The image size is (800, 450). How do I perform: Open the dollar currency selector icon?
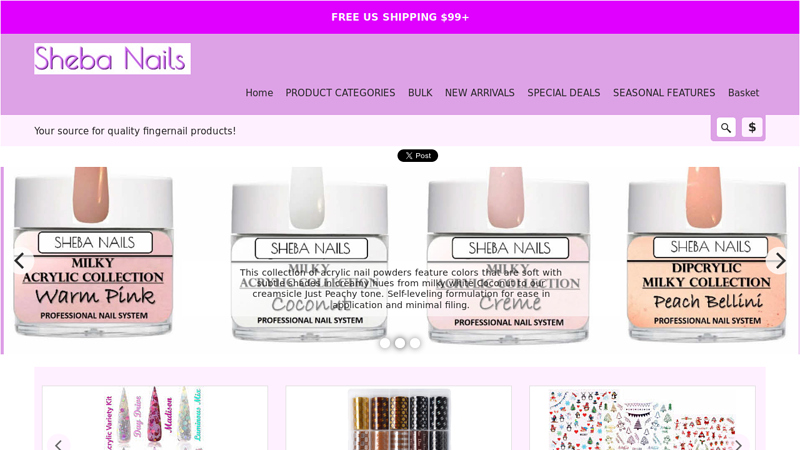[x=752, y=128]
